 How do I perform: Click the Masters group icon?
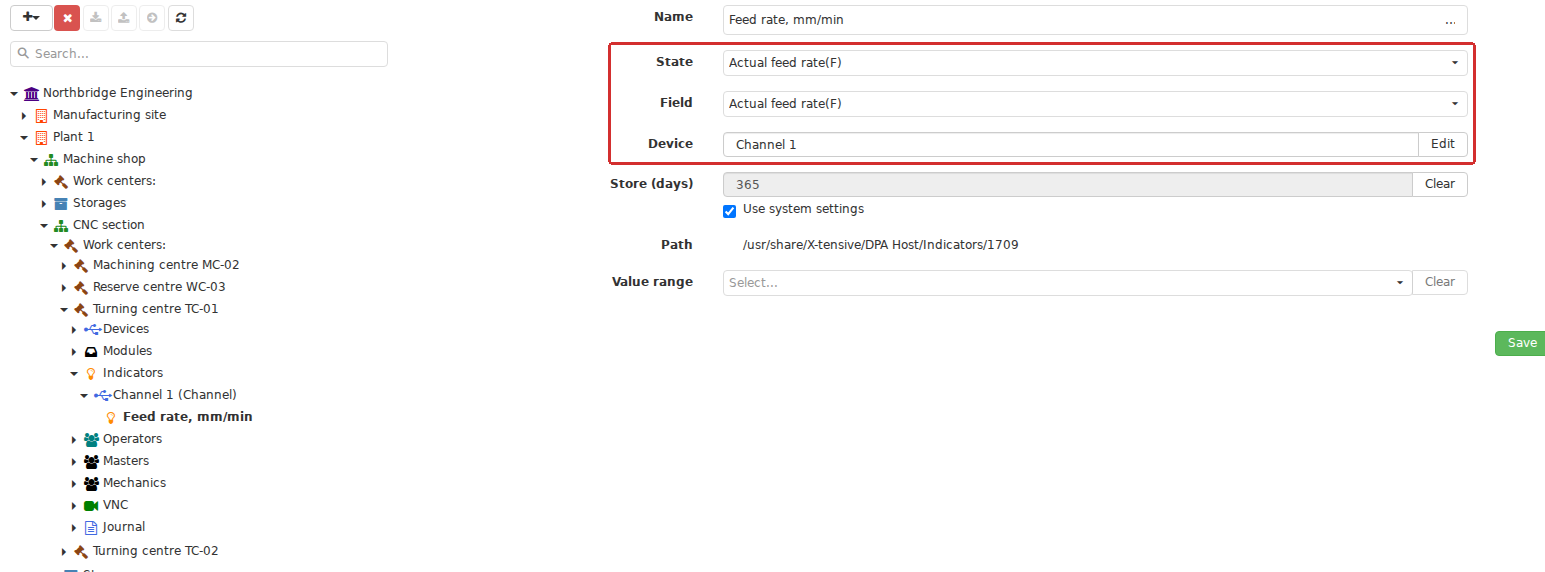tap(92, 461)
